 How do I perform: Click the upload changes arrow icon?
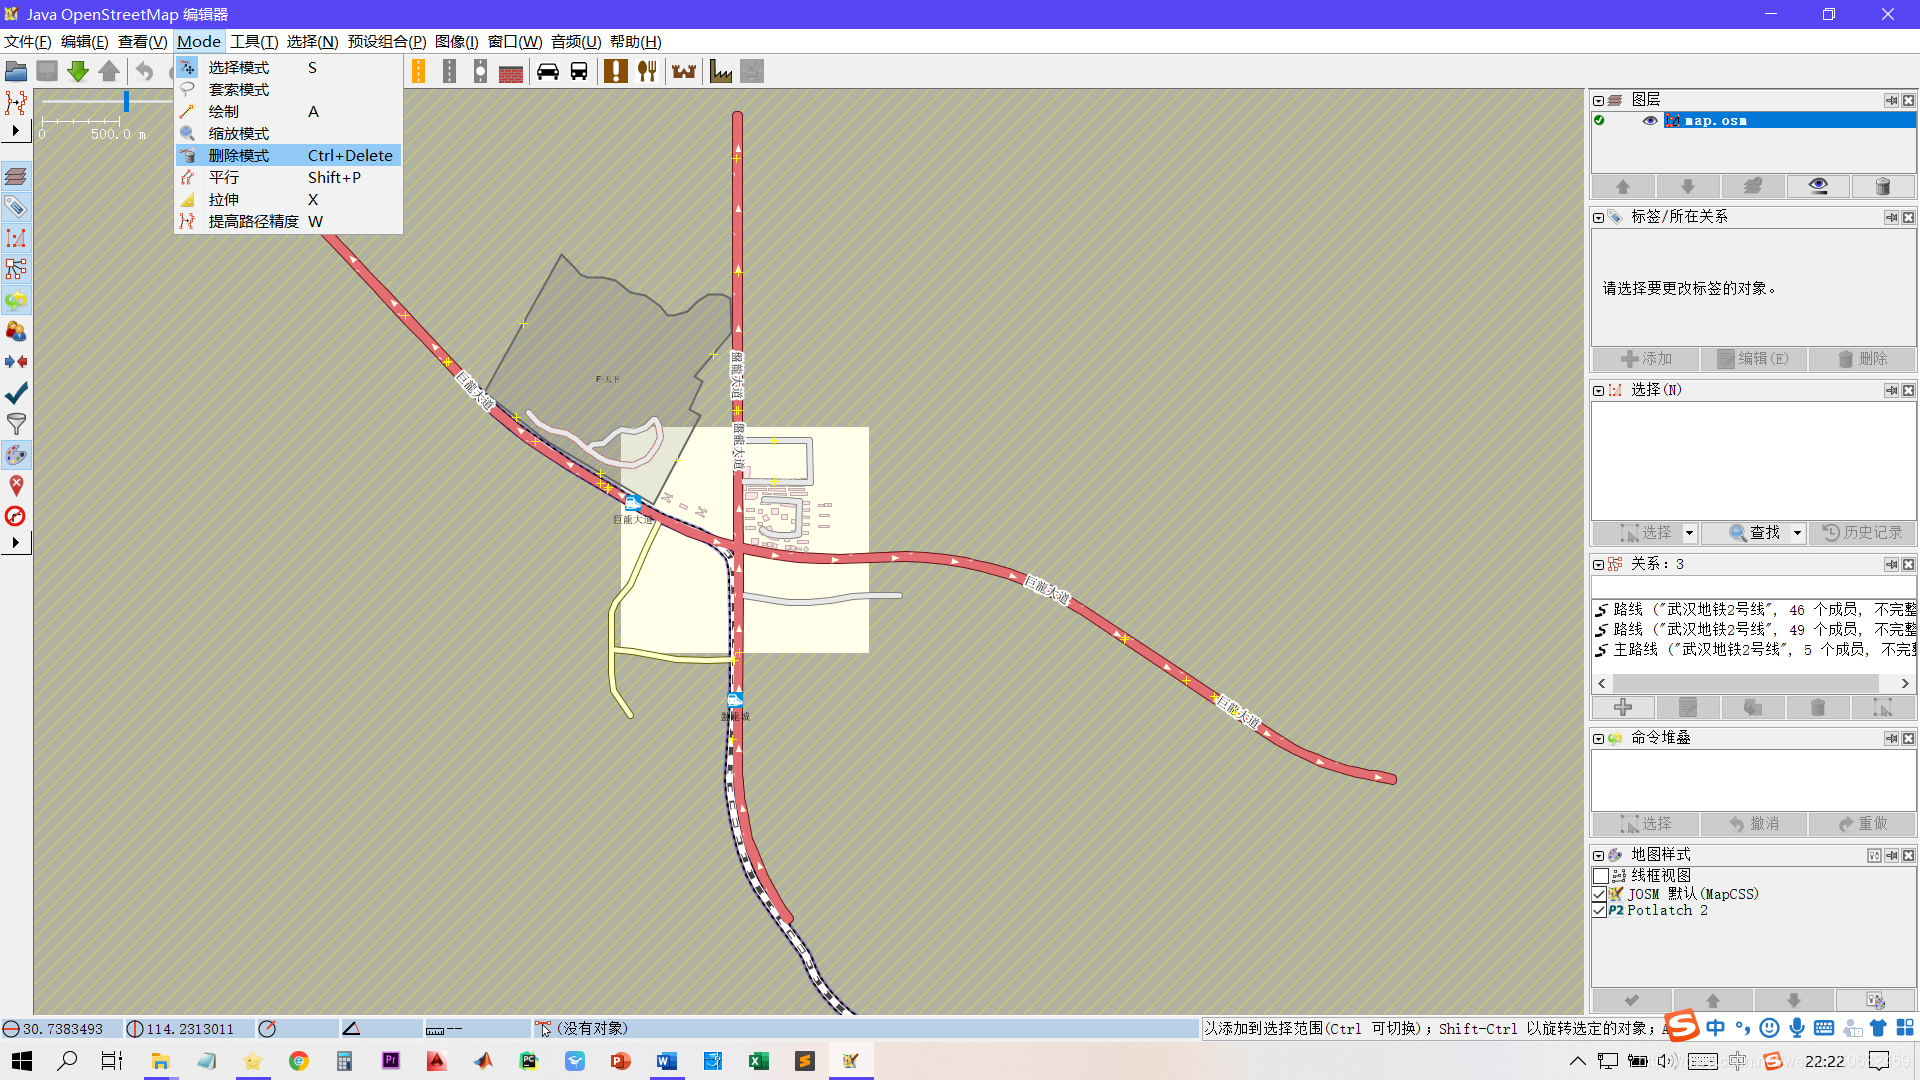[109, 71]
